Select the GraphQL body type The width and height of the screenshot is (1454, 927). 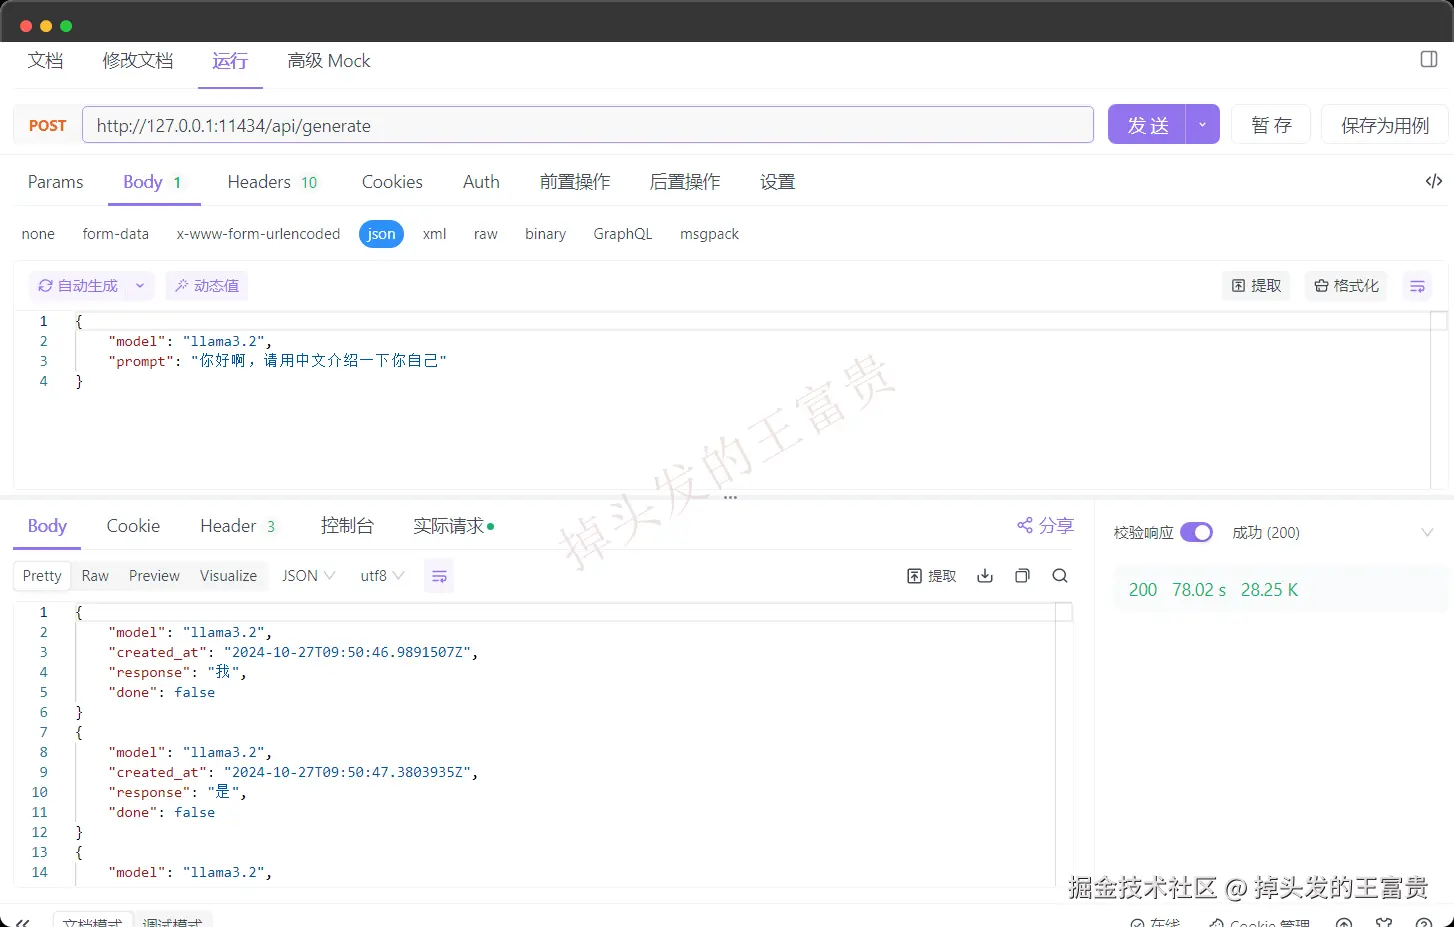click(622, 234)
